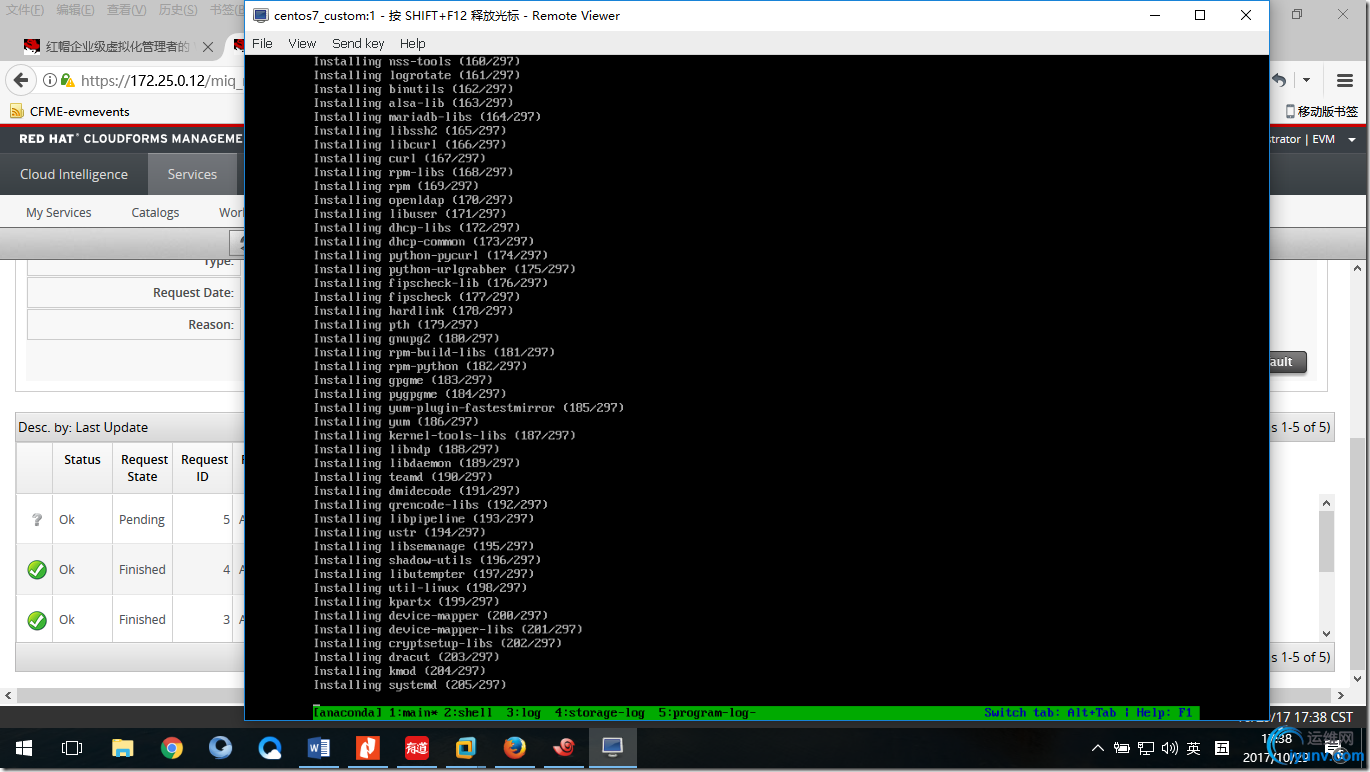Click the green check icon for request 4
The height and width of the screenshot is (772, 1370).
click(37, 569)
